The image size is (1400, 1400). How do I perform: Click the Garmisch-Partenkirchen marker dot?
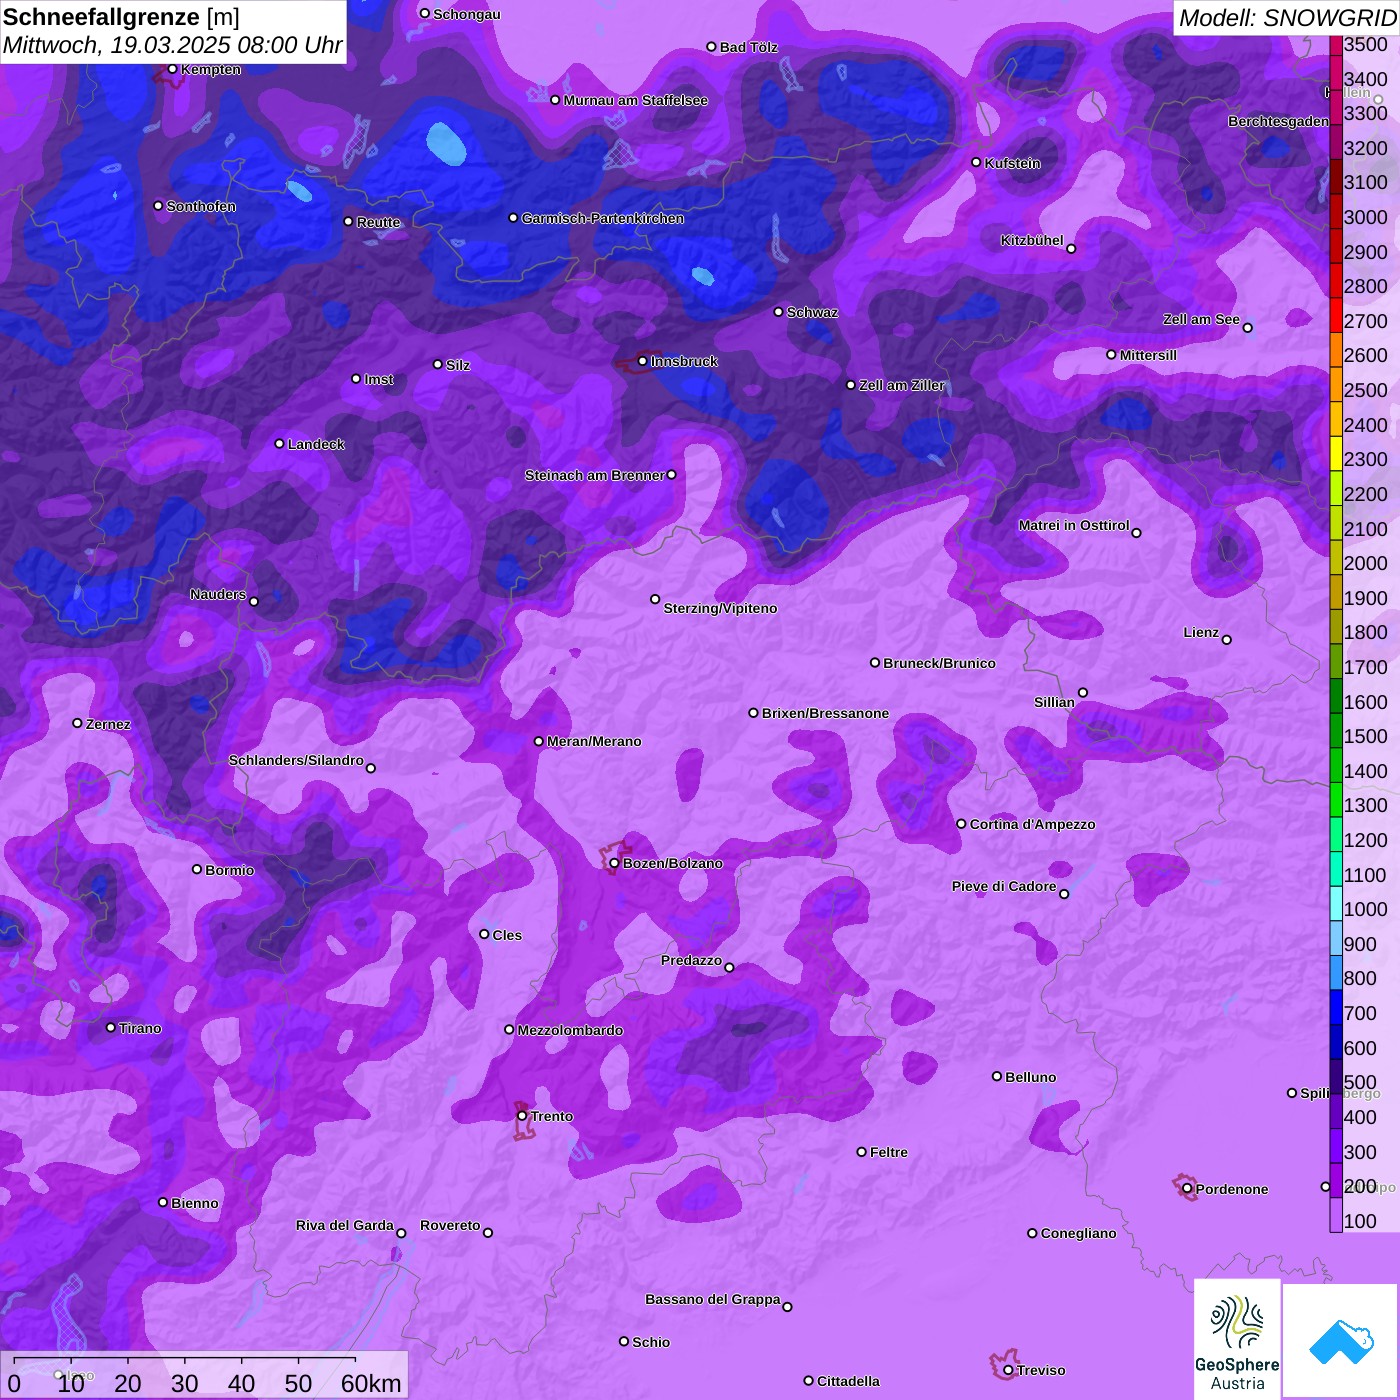pos(513,218)
